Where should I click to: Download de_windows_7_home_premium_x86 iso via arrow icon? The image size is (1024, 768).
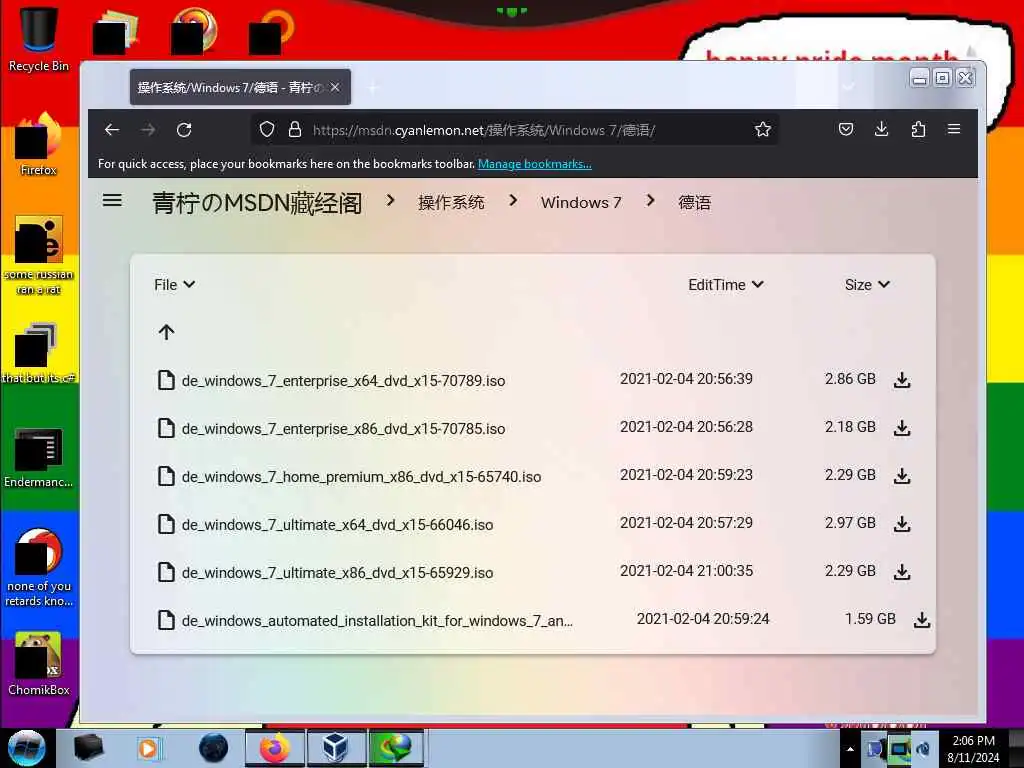click(x=902, y=475)
